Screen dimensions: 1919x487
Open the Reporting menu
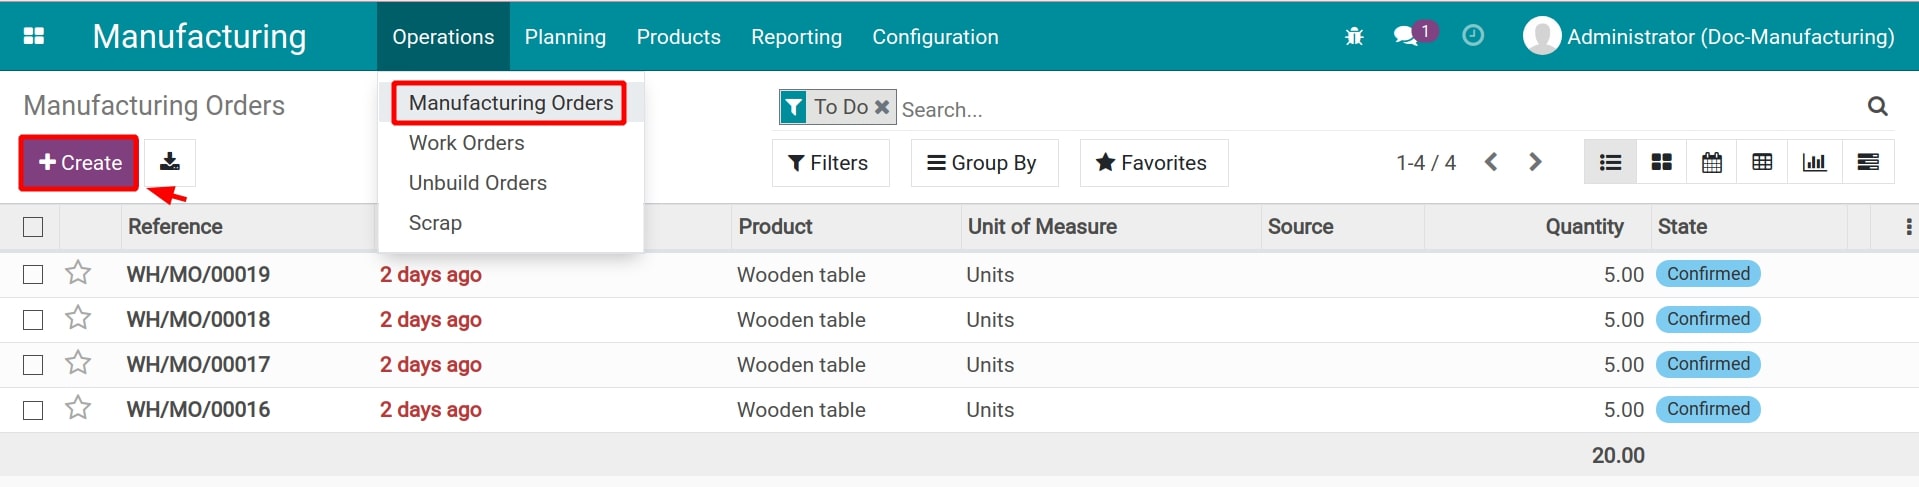click(796, 37)
